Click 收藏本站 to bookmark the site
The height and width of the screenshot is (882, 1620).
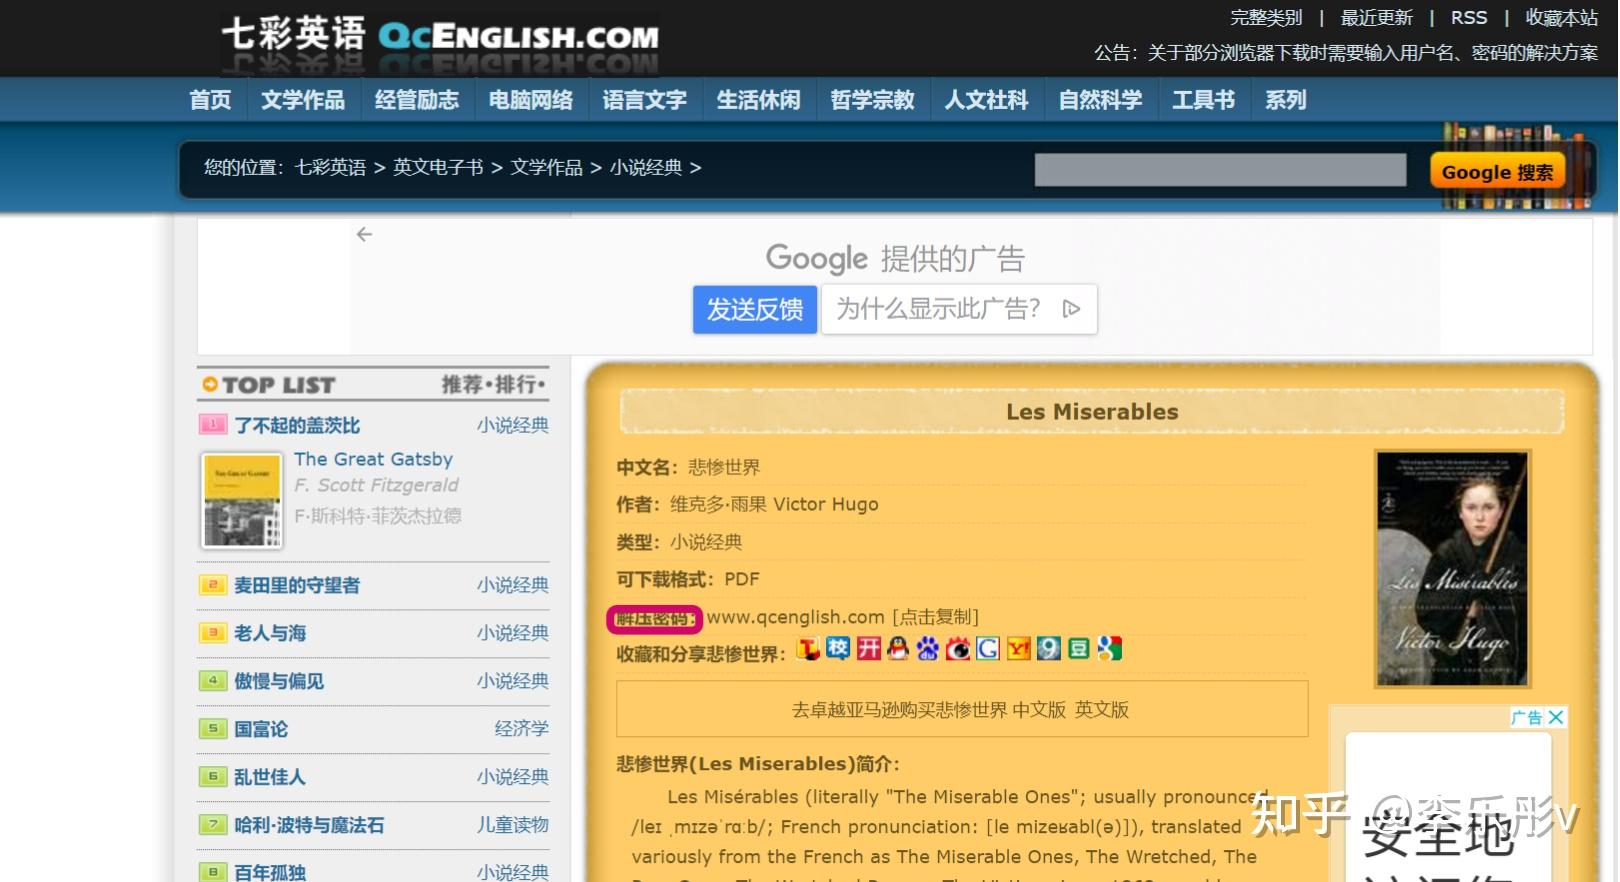pyautogui.click(x=1561, y=18)
